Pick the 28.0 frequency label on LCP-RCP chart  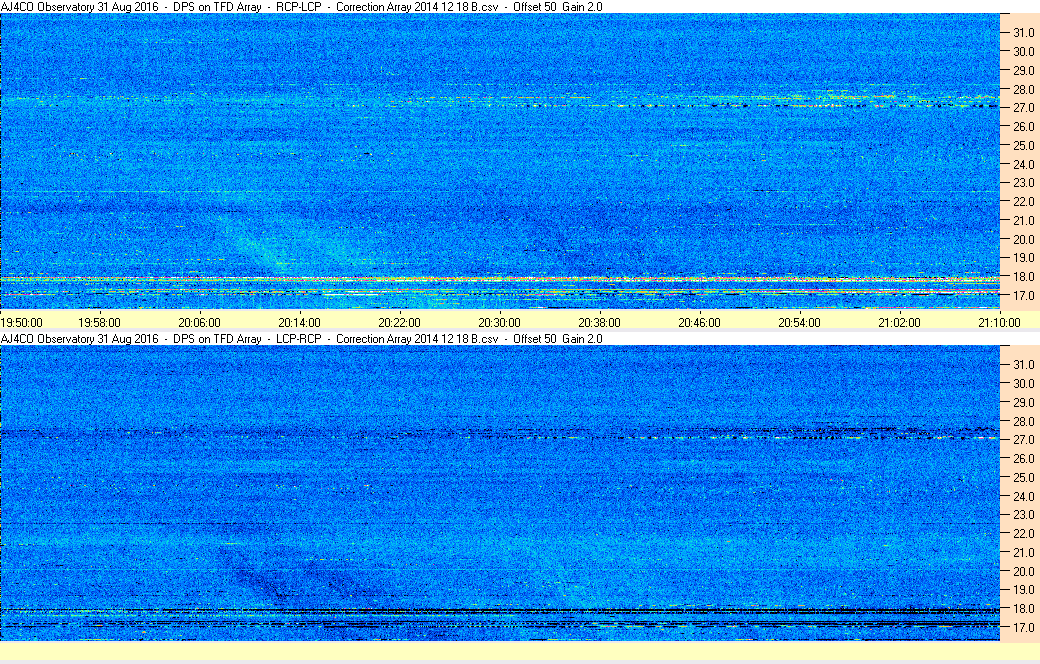1023,422
